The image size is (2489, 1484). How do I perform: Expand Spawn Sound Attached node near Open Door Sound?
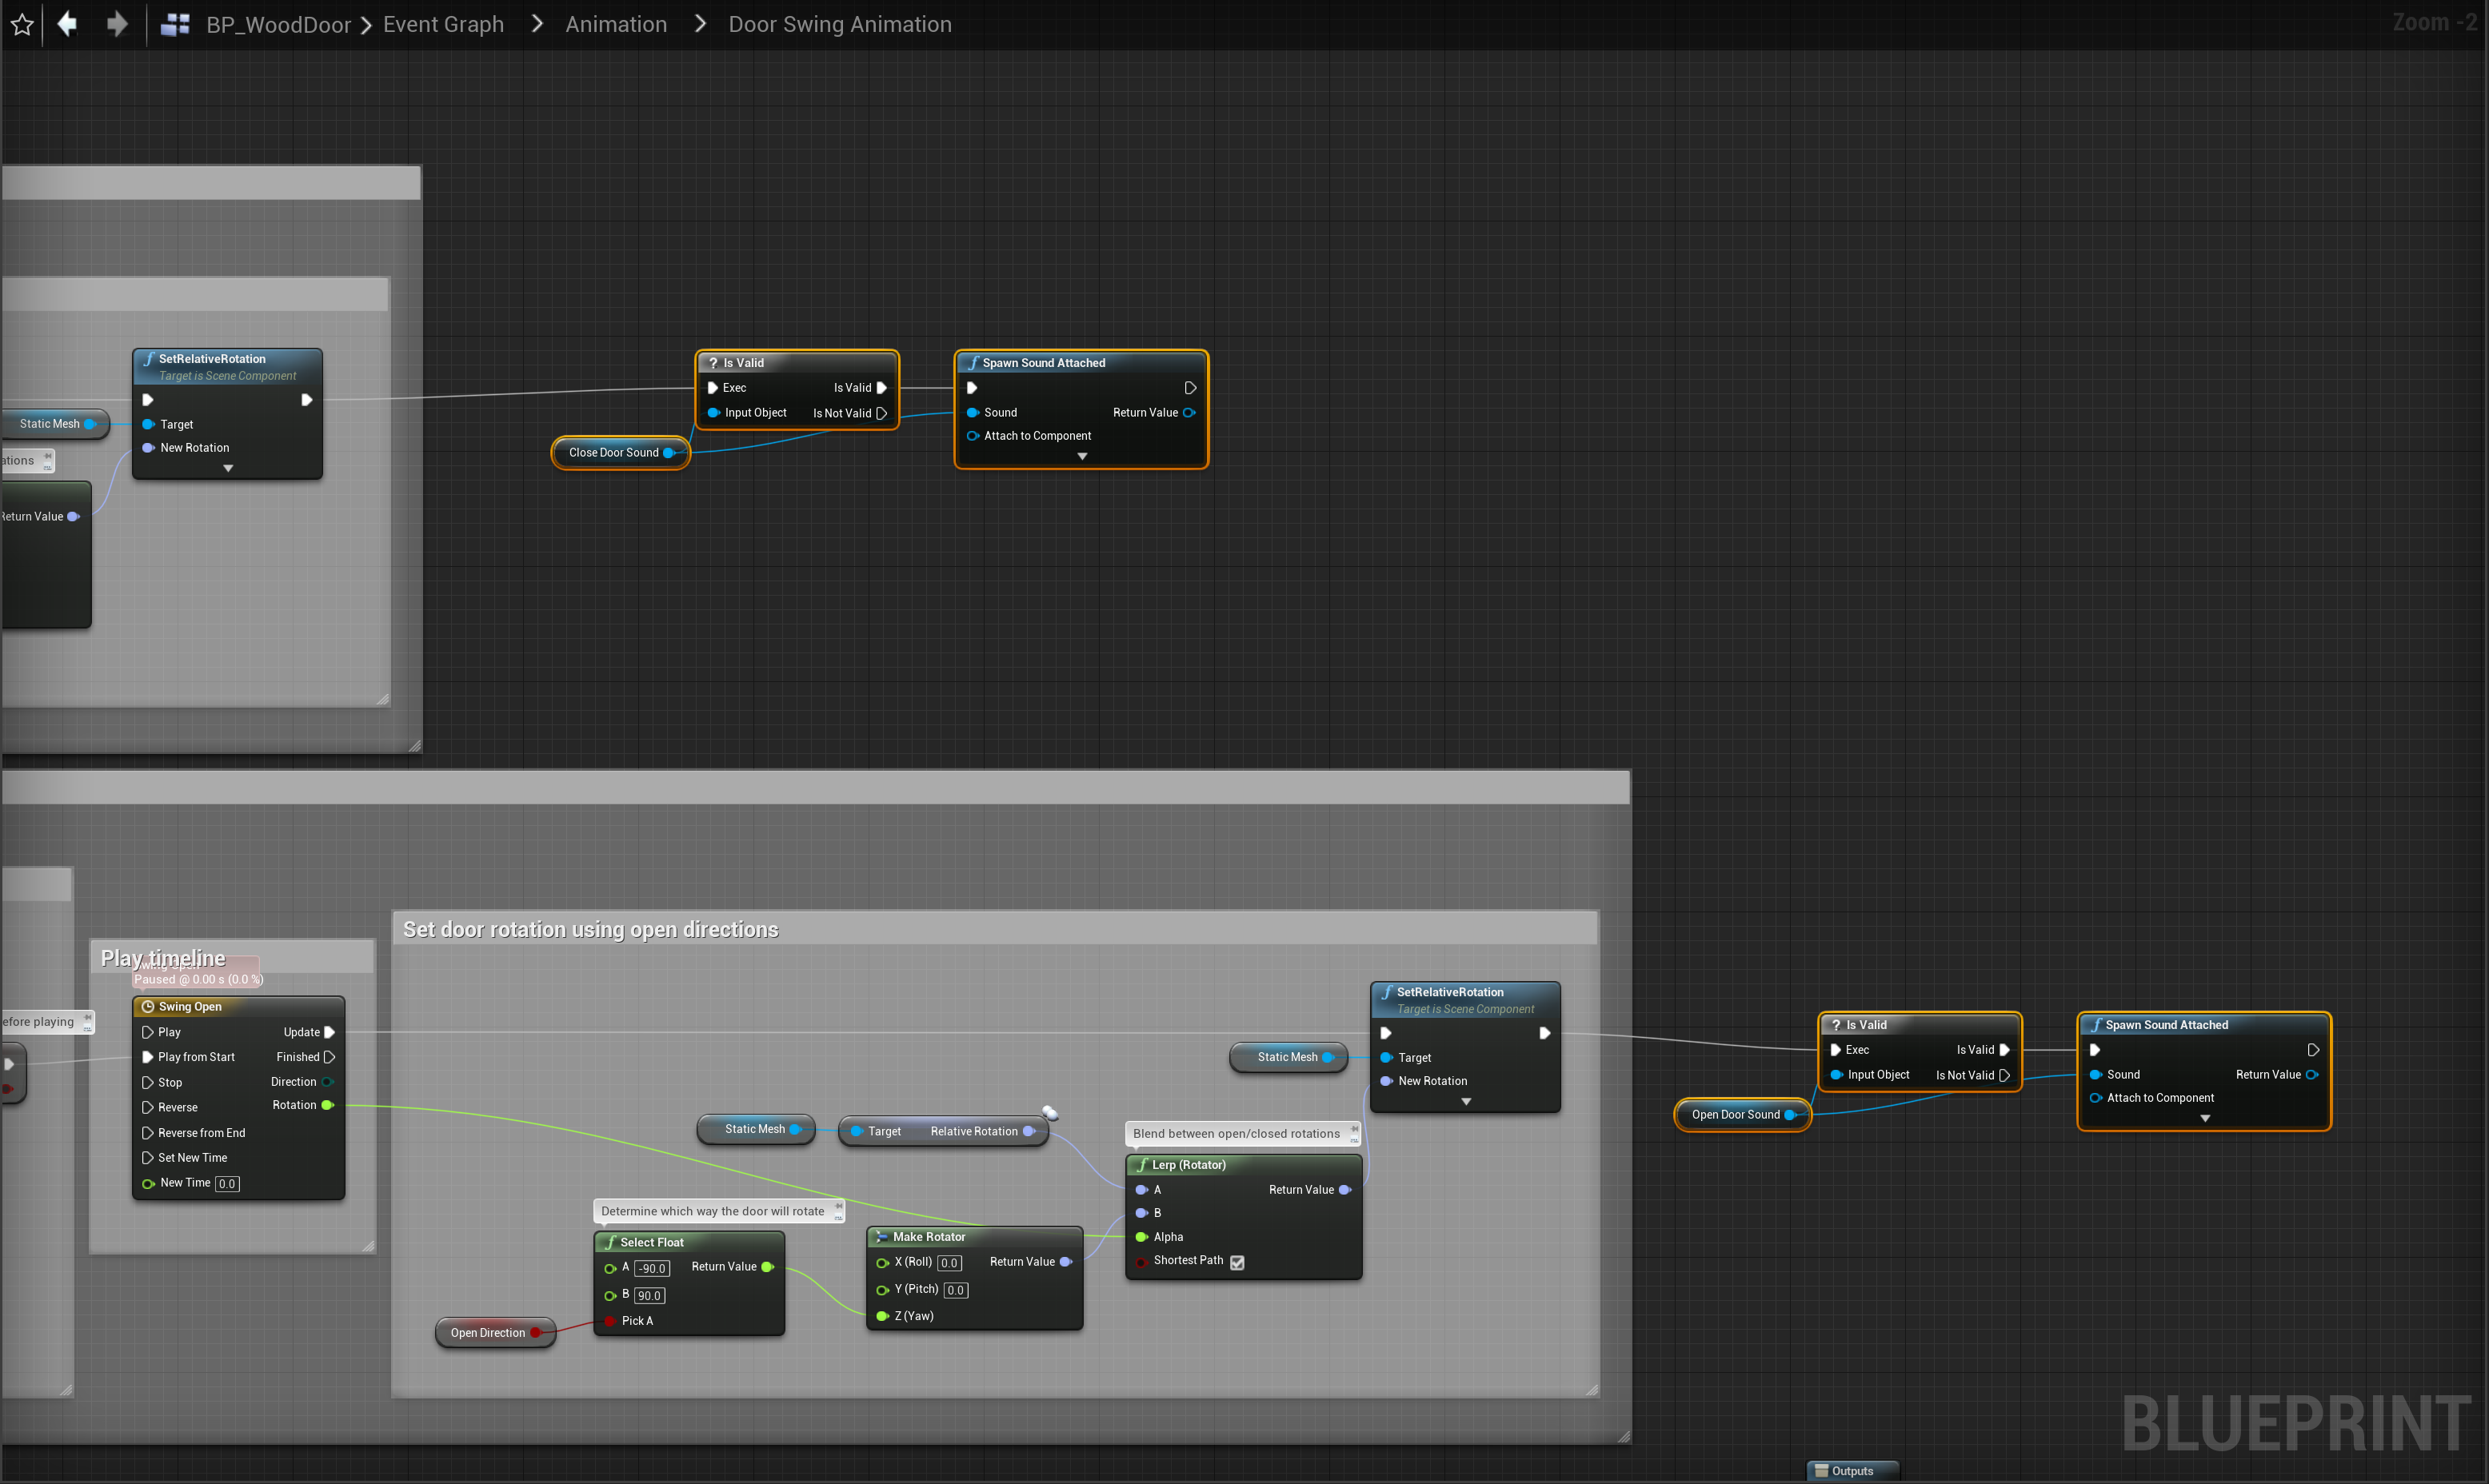(2205, 1118)
